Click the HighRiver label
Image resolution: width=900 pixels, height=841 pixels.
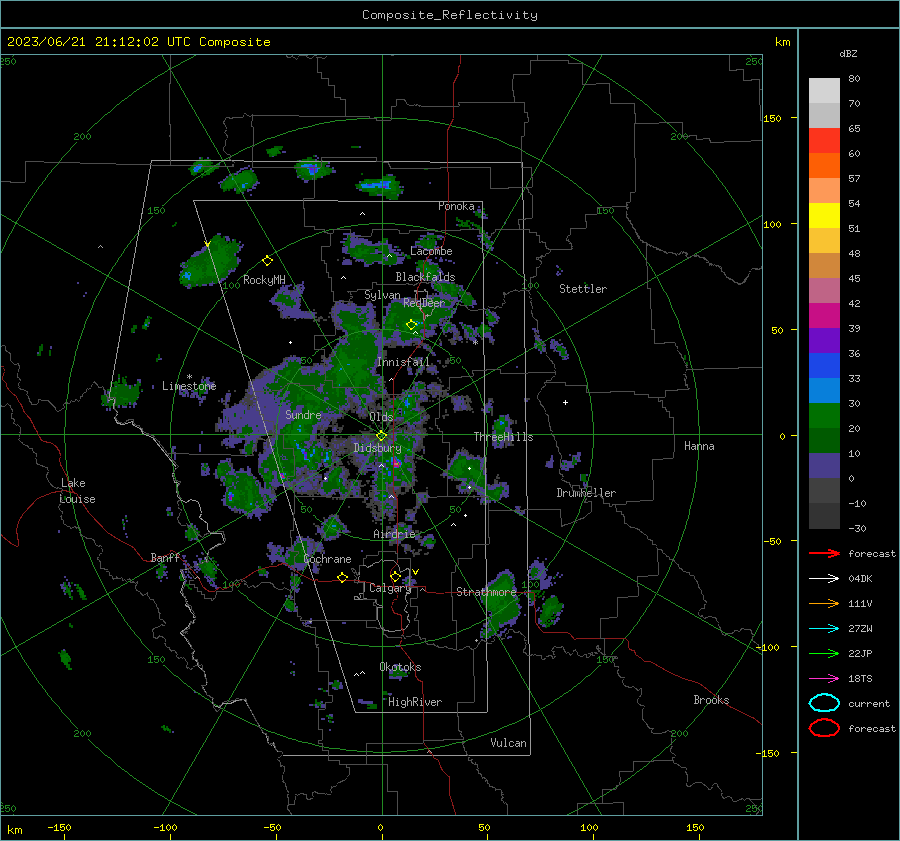[415, 702]
